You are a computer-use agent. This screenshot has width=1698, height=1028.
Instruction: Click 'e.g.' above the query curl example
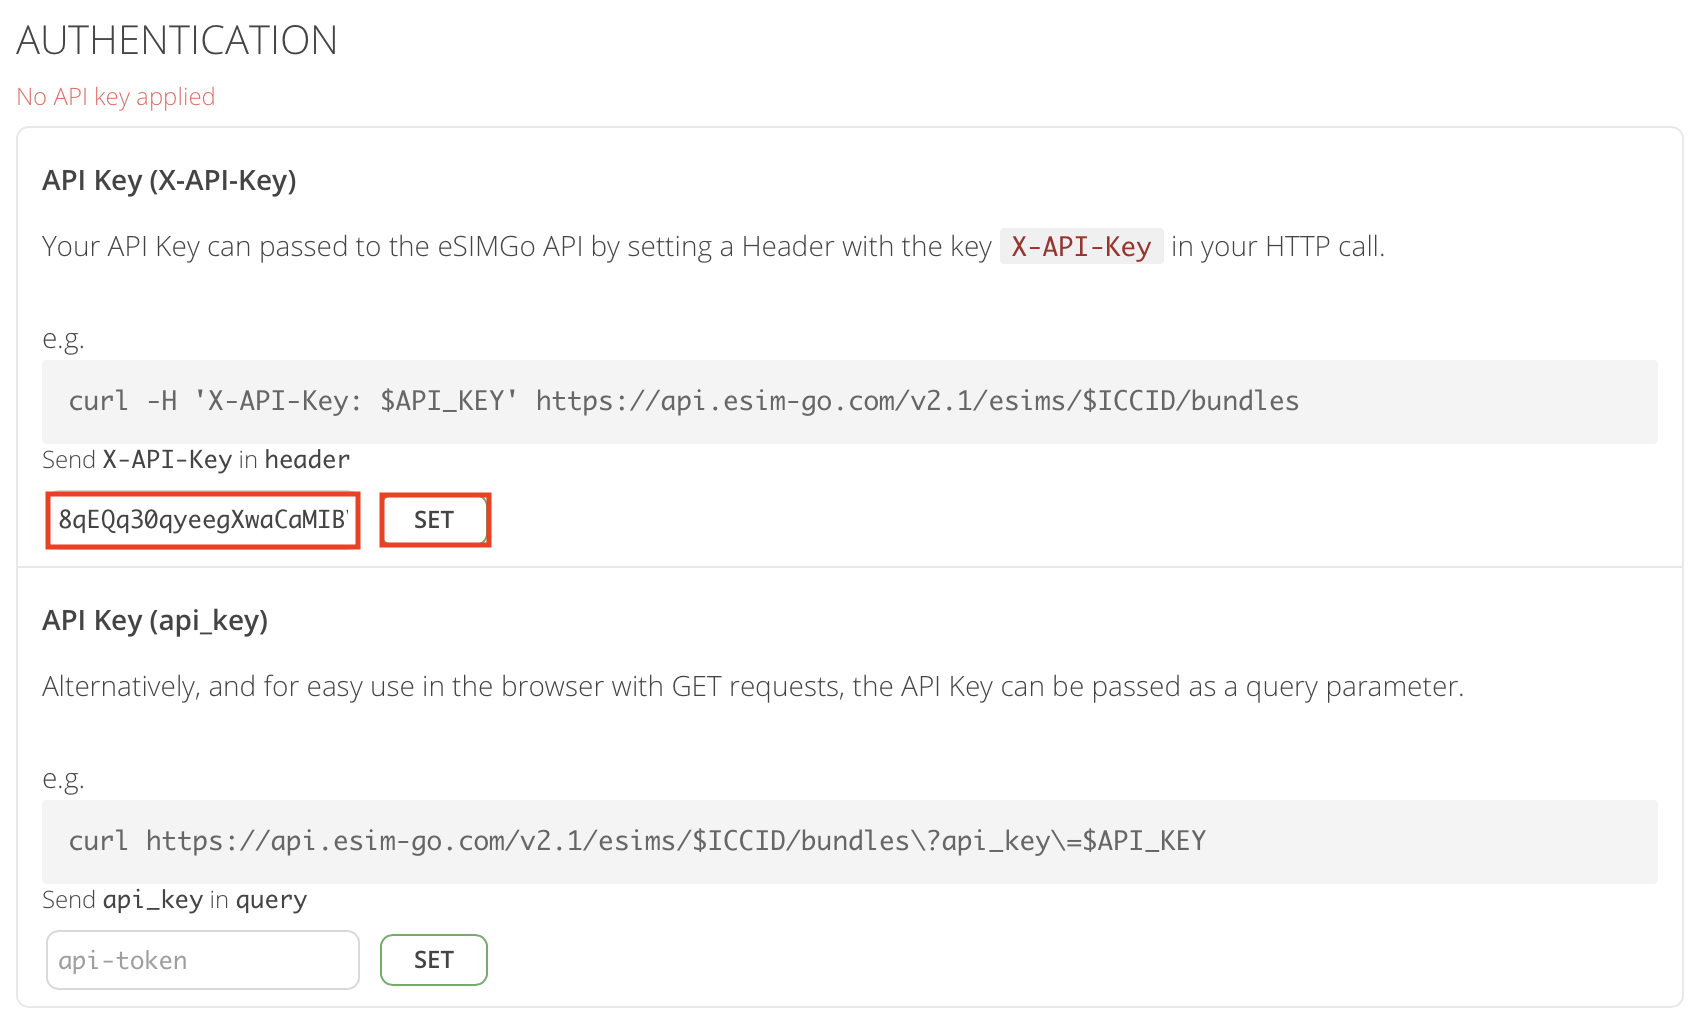(x=63, y=779)
